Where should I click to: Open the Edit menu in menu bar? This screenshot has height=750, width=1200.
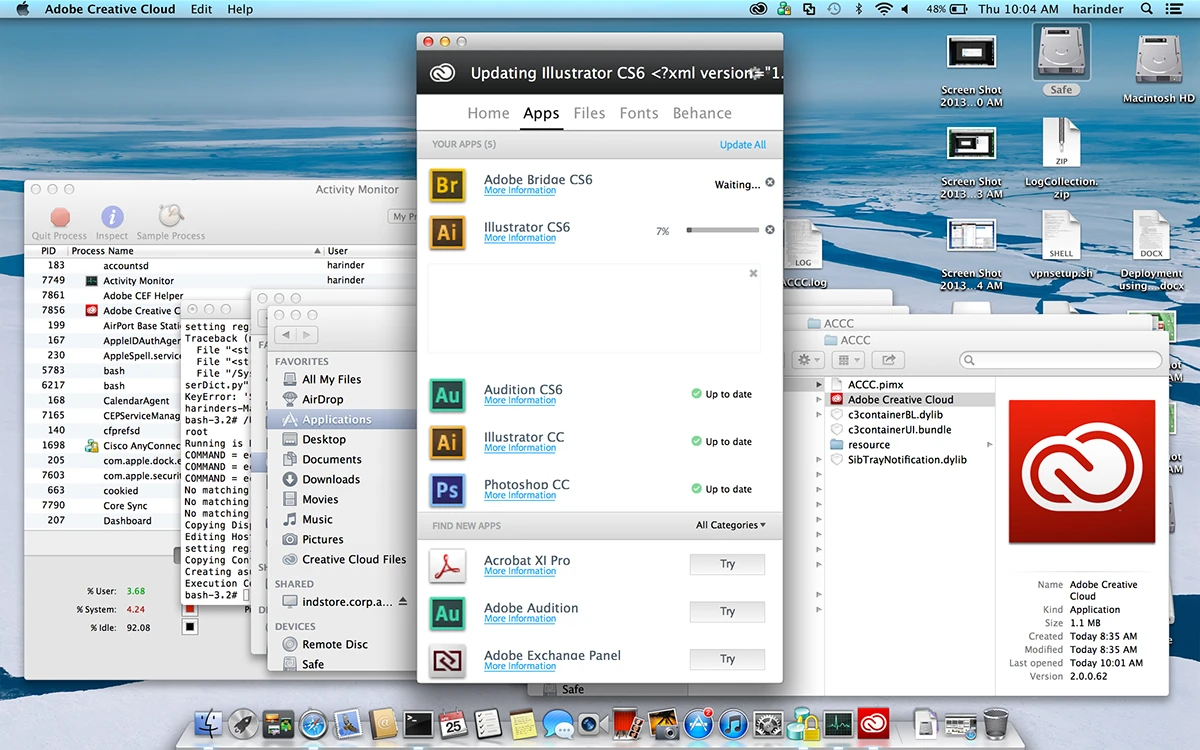(x=201, y=9)
